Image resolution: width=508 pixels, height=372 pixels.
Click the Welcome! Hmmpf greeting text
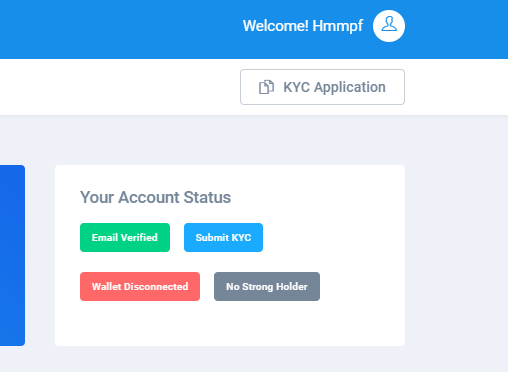[x=303, y=26]
